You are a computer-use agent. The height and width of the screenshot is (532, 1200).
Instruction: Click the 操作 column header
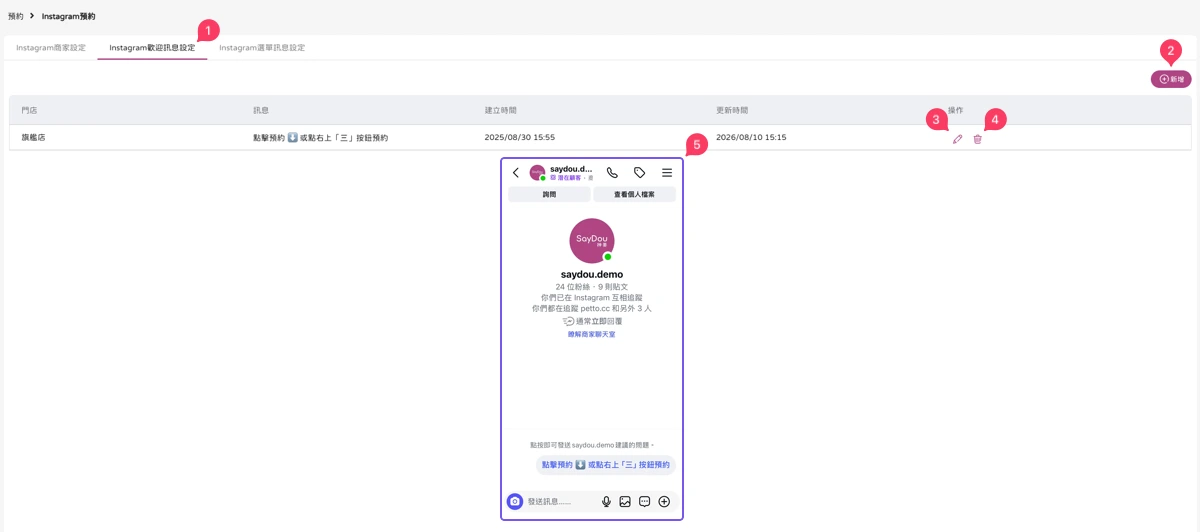pos(956,110)
